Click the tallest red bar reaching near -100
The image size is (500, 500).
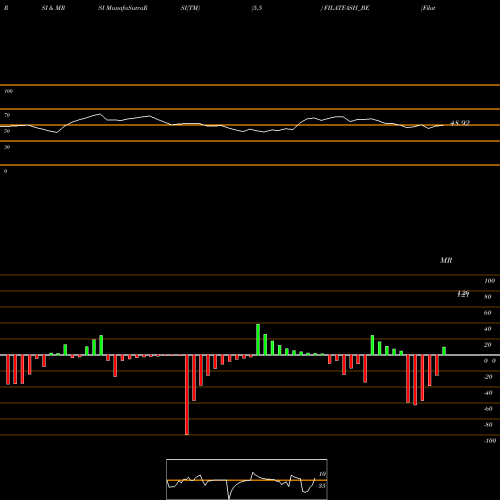click(x=187, y=395)
